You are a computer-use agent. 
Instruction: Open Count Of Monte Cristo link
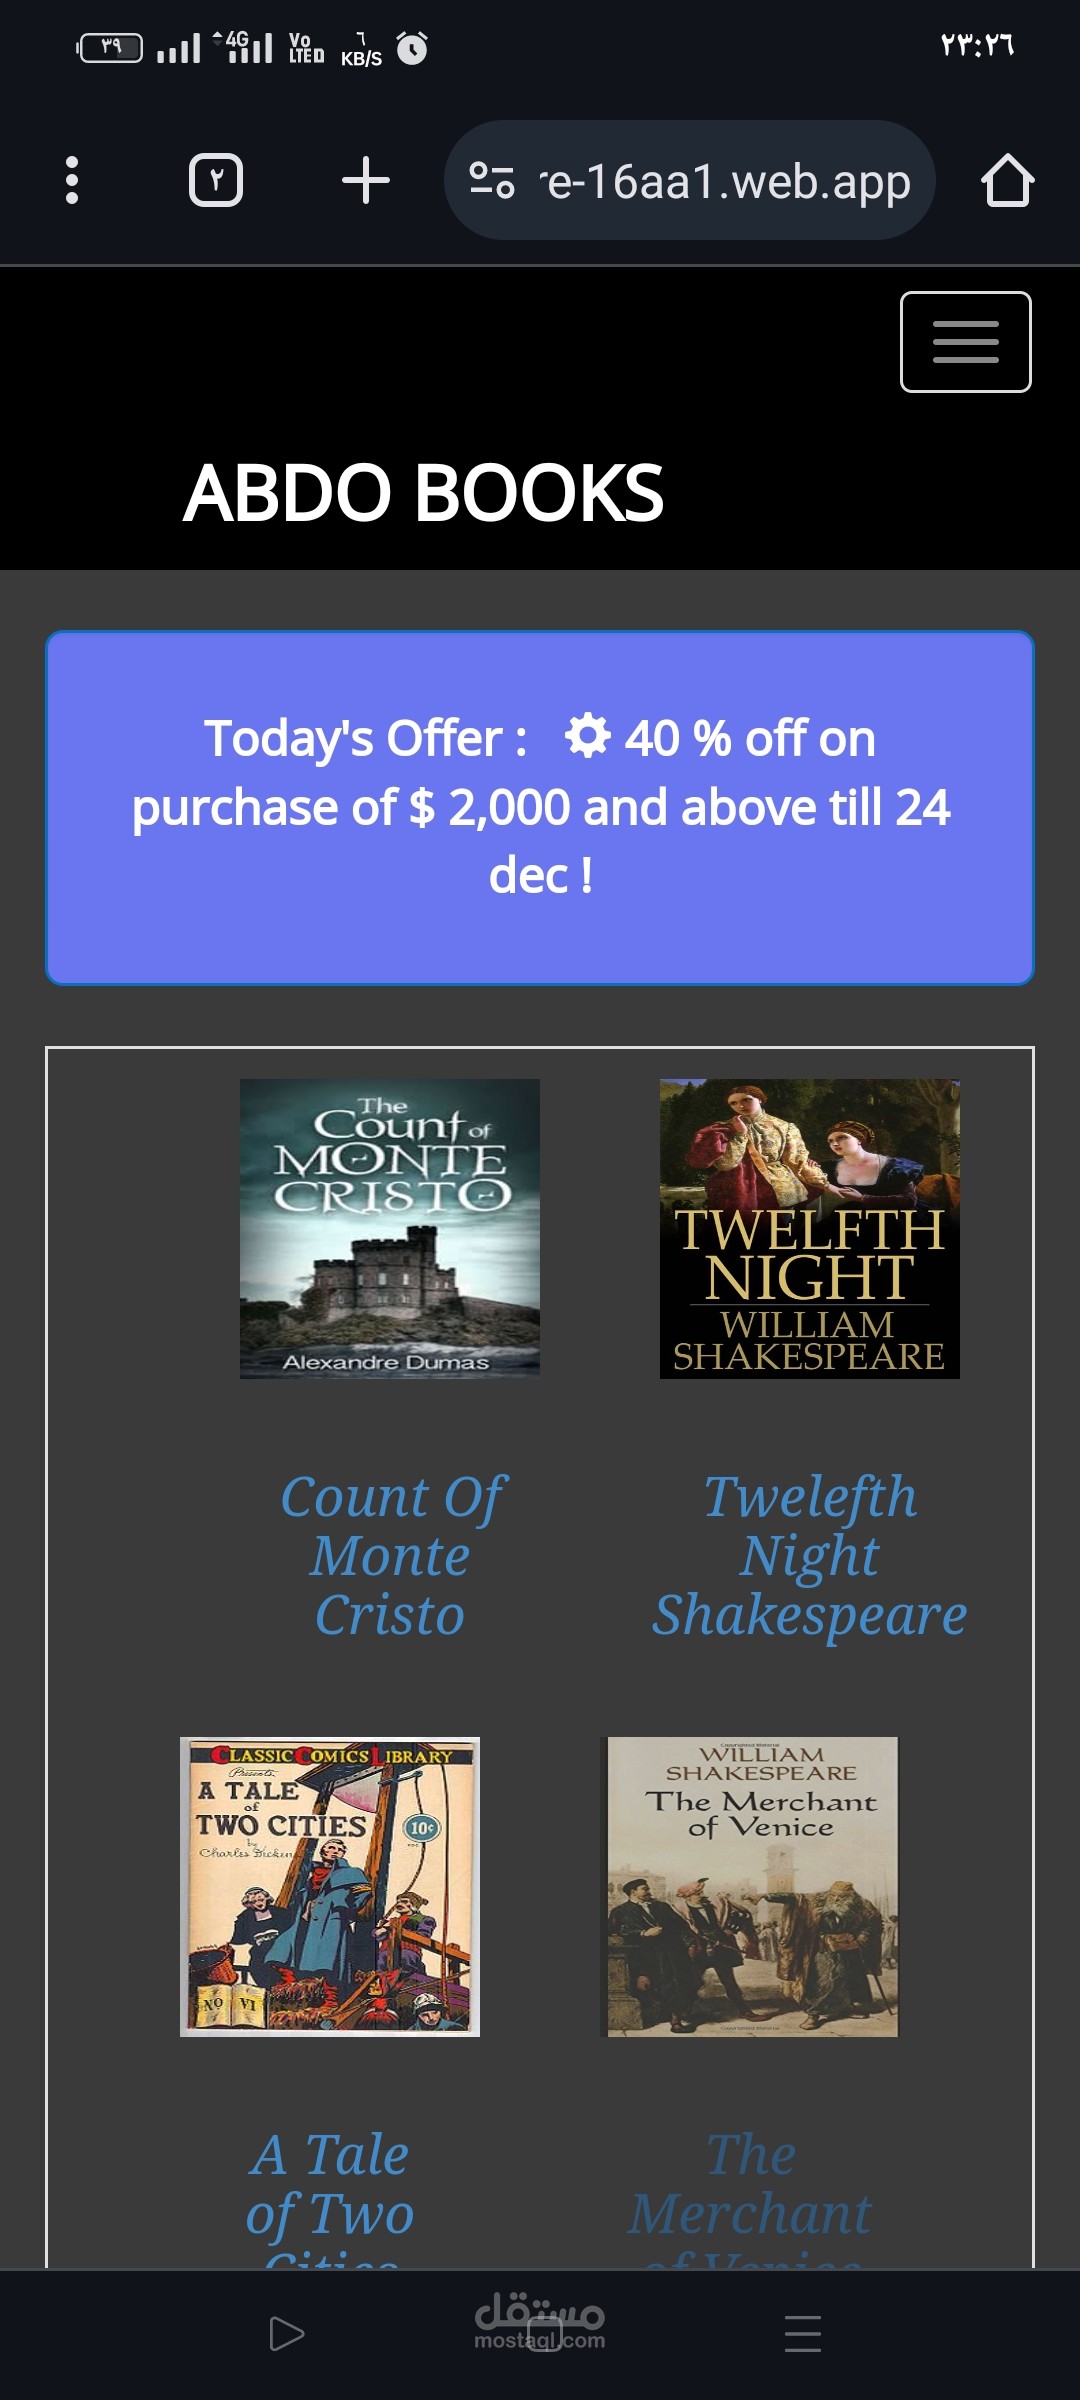click(390, 1555)
